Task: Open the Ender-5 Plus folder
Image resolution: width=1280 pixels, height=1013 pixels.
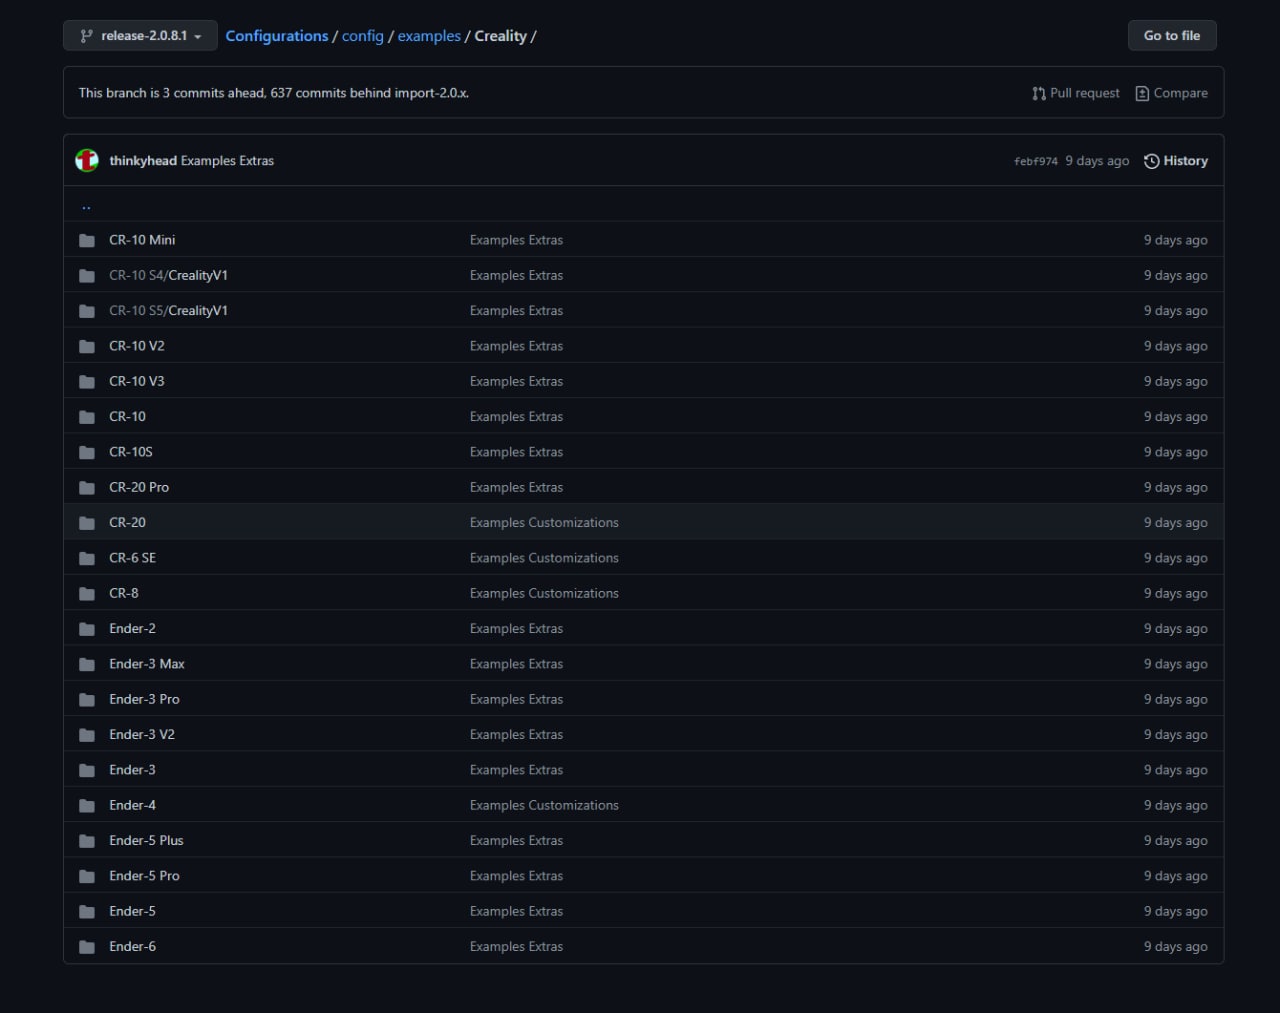Action: pyautogui.click(x=146, y=841)
